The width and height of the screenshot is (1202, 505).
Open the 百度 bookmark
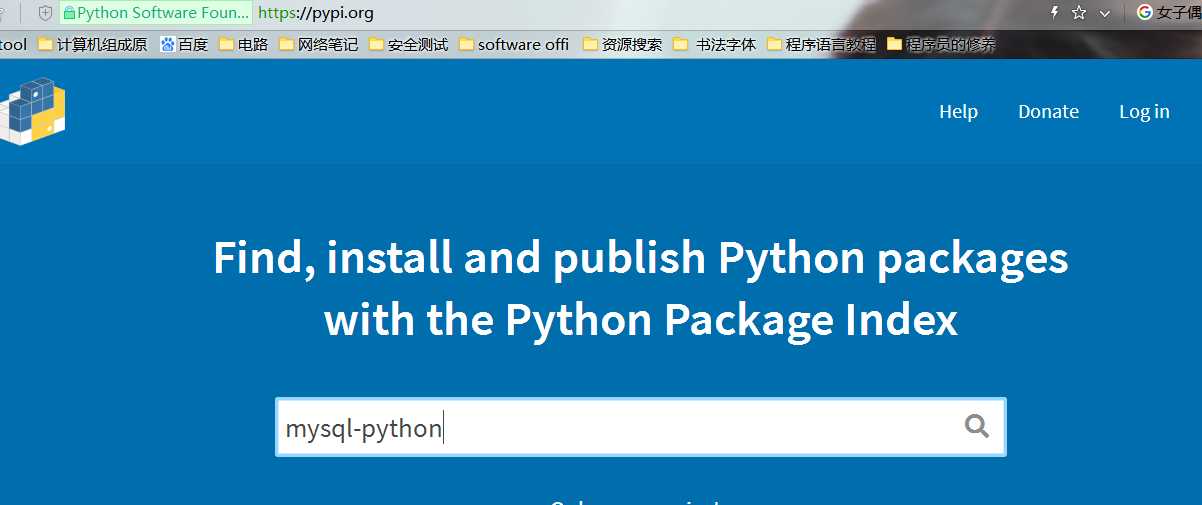coord(184,44)
